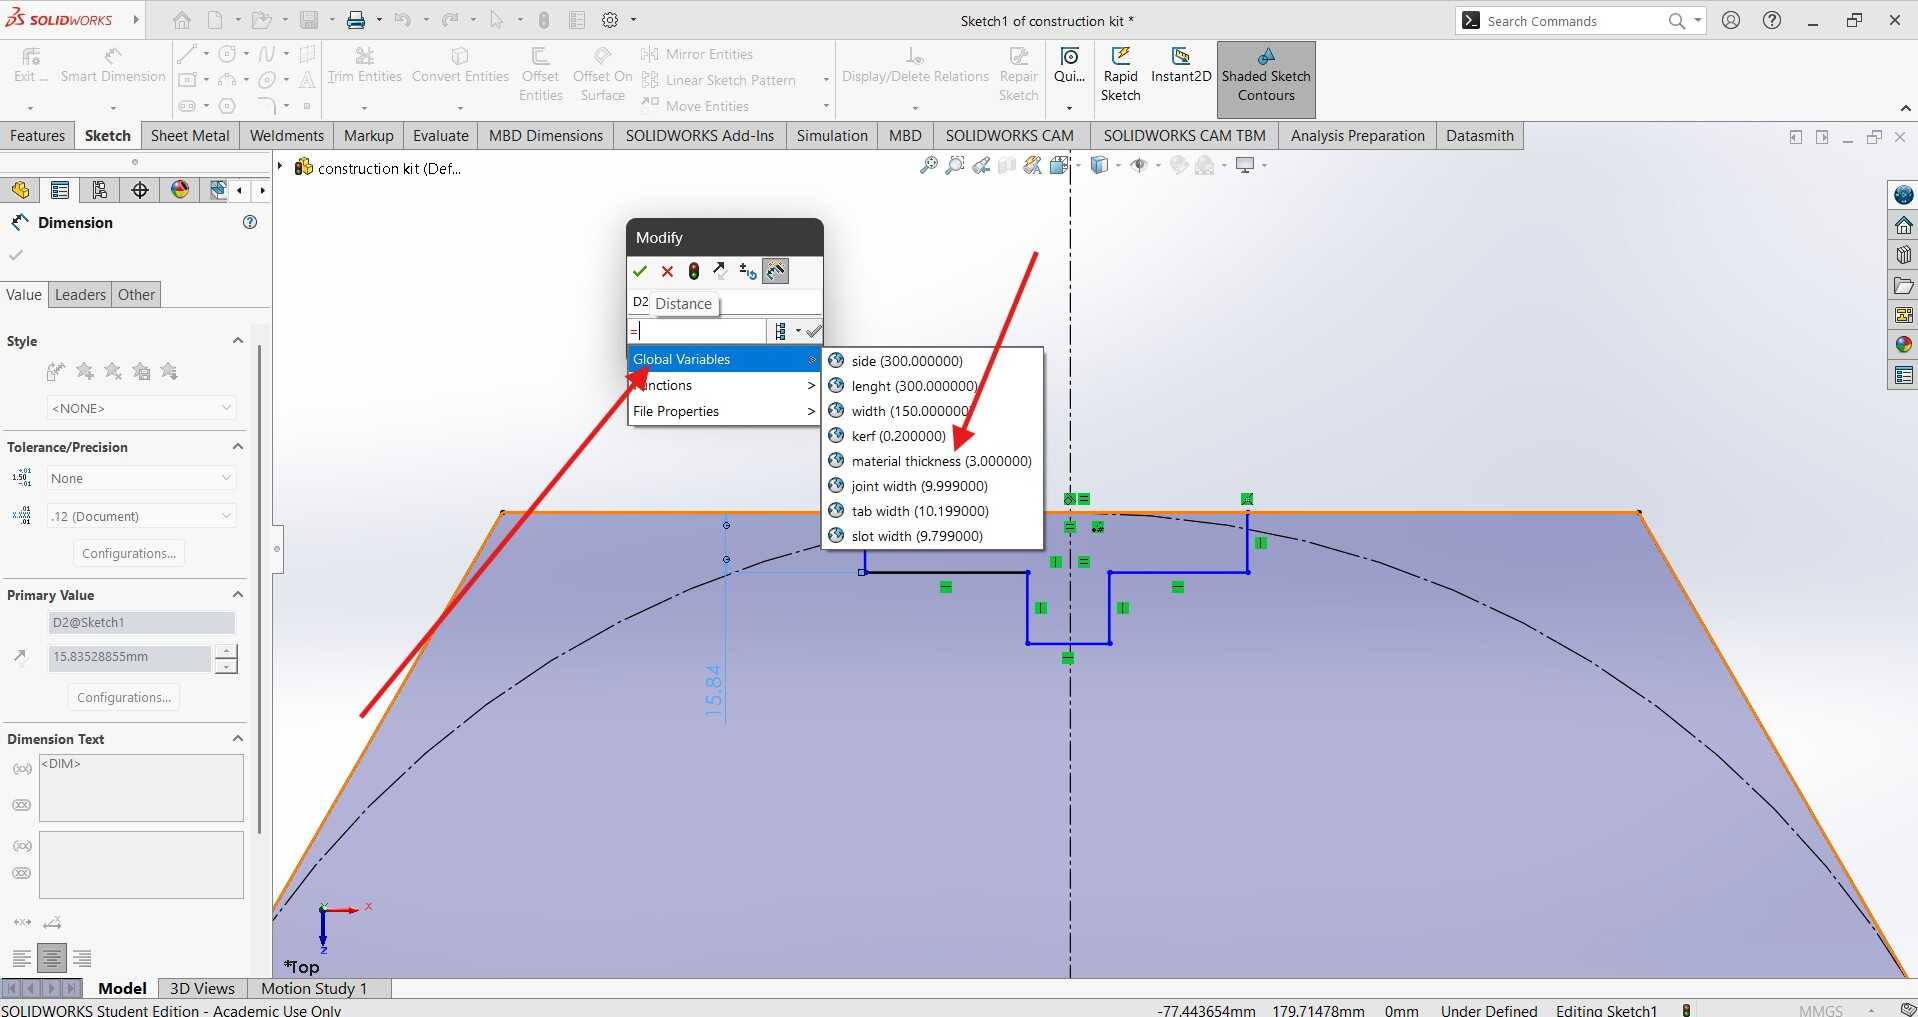This screenshot has width=1918, height=1017.
Task: Open View Orientation cube icon
Action: pos(1060,166)
